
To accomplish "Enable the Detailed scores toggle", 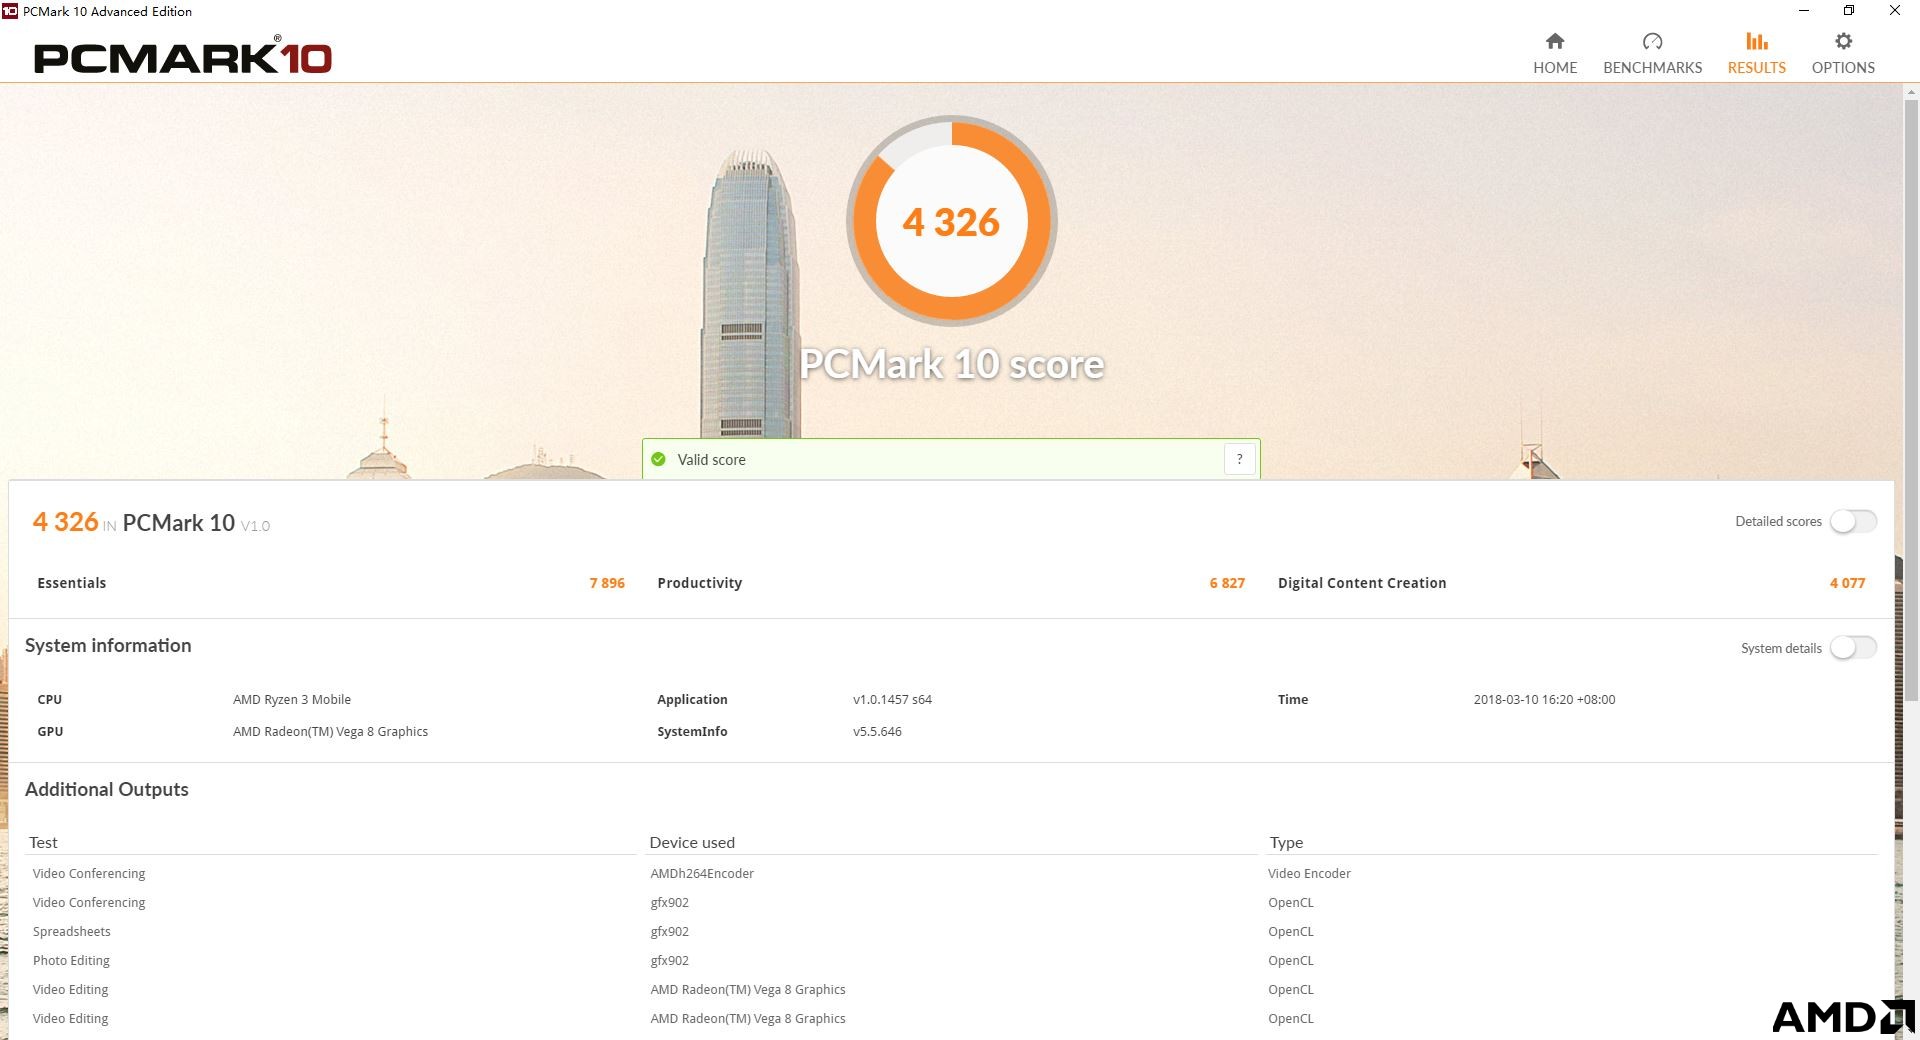I will pos(1853,521).
